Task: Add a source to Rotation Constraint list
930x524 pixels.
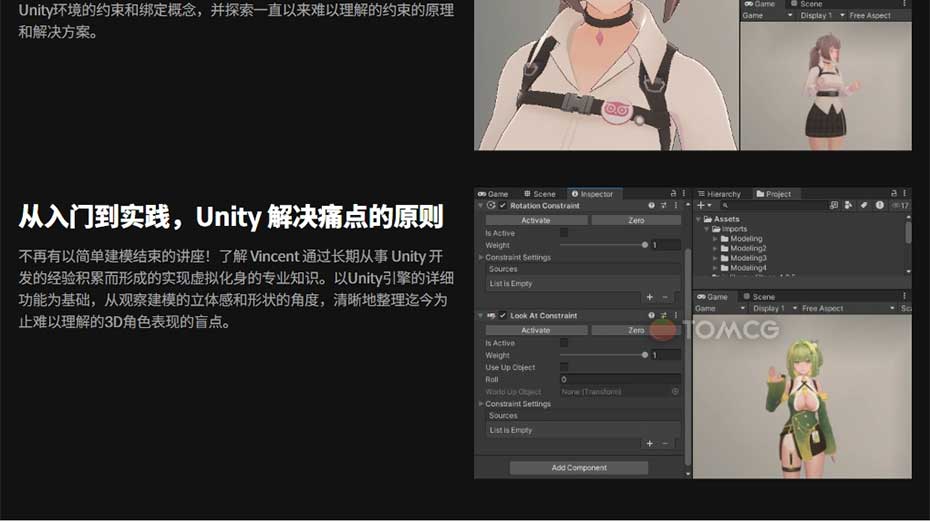Action: coord(649,297)
